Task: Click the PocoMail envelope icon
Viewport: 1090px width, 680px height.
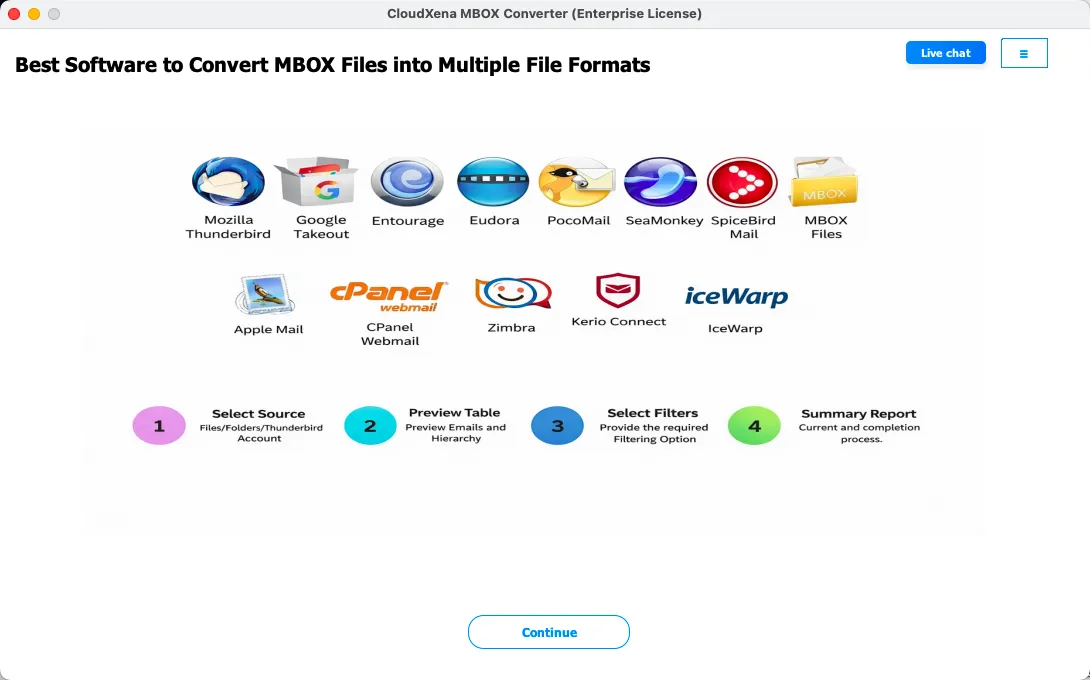Action: 577,182
